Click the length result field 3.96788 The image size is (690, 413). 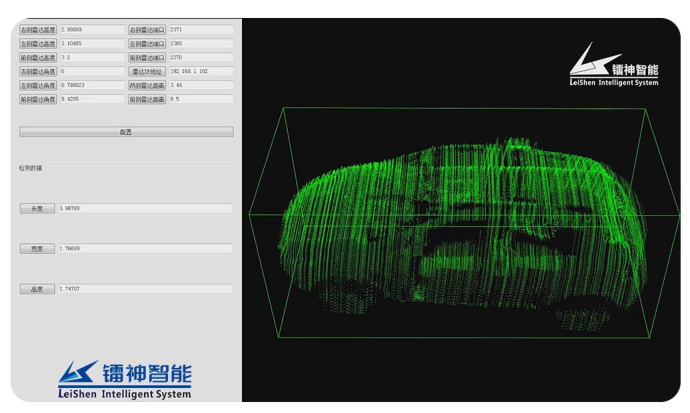click(x=145, y=209)
